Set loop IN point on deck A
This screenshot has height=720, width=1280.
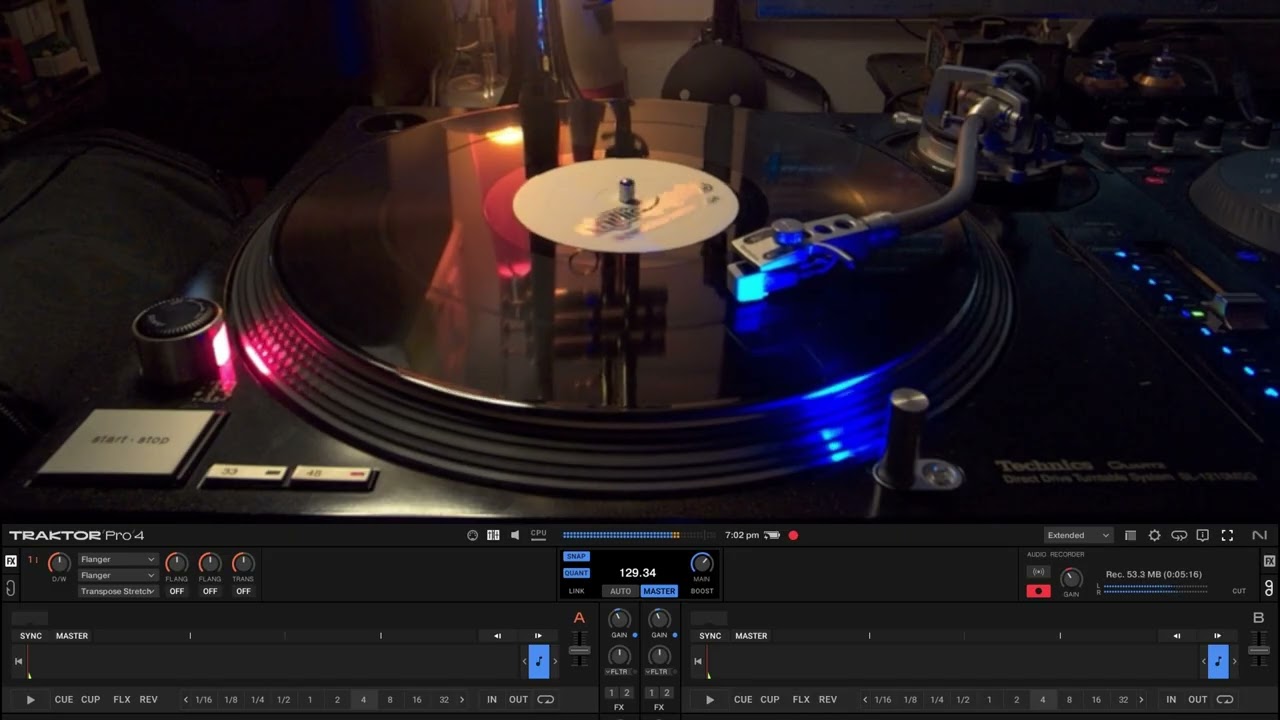(x=492, y=700)
